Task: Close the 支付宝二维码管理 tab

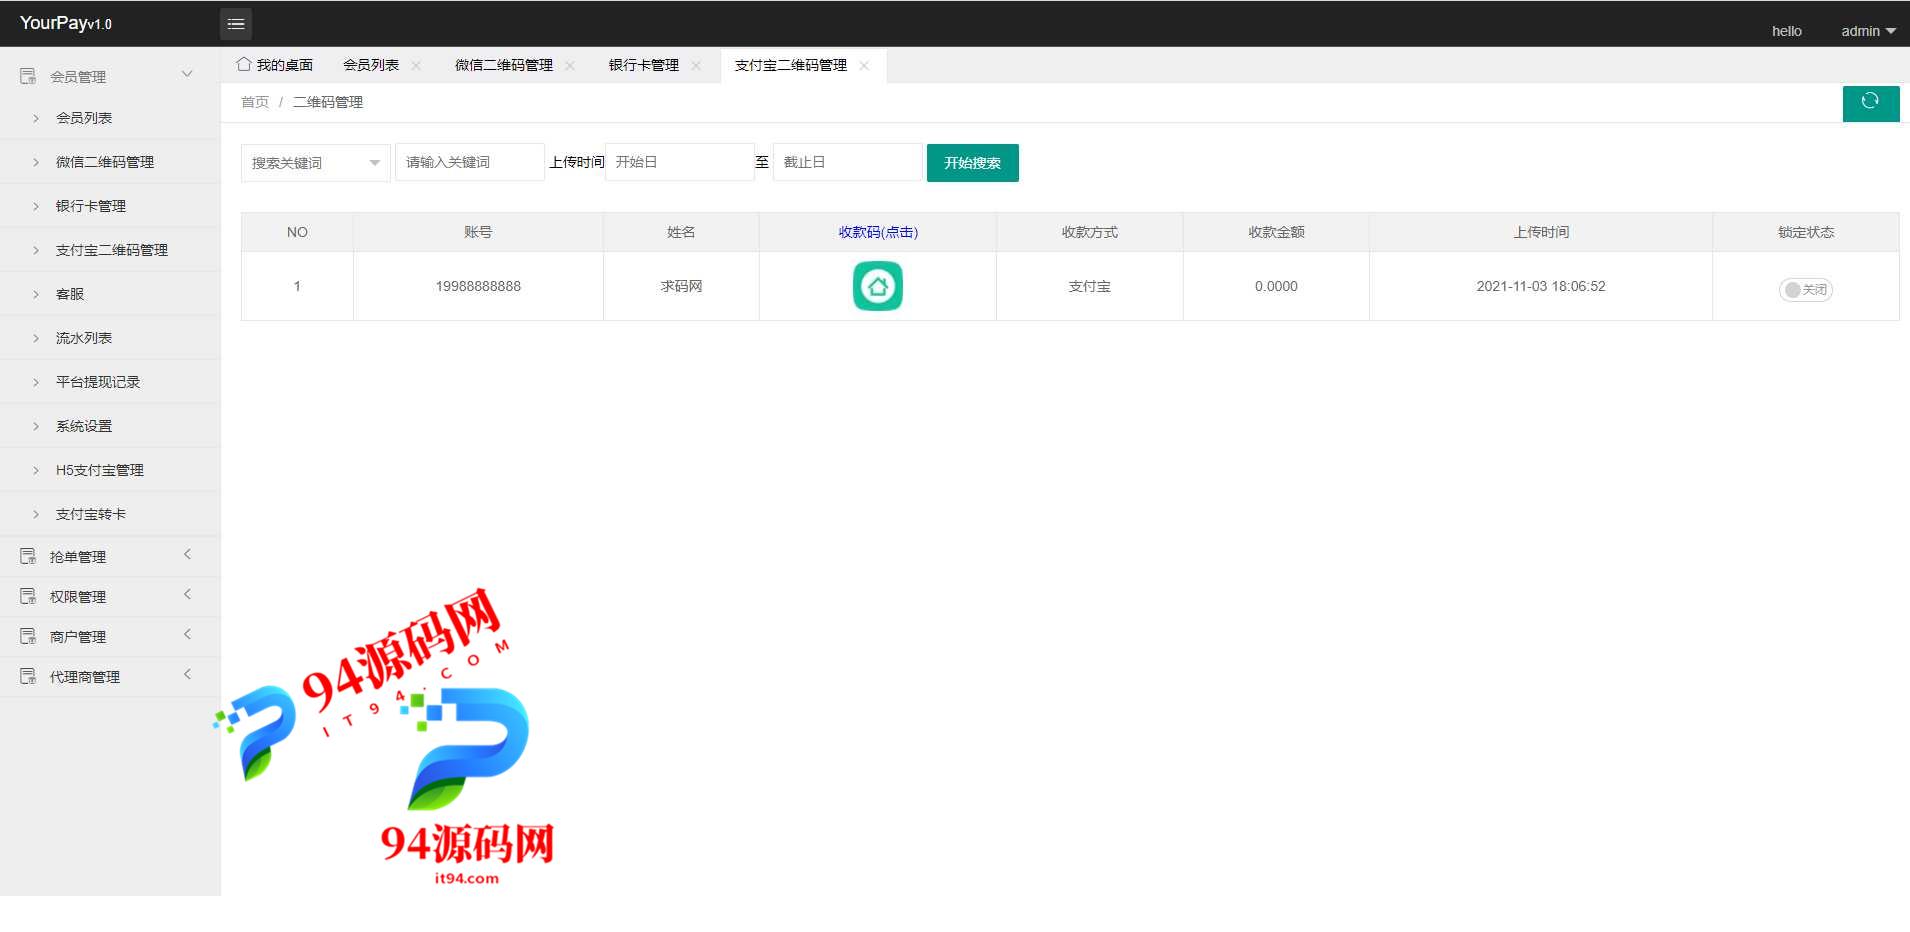Action: (864, 65)
